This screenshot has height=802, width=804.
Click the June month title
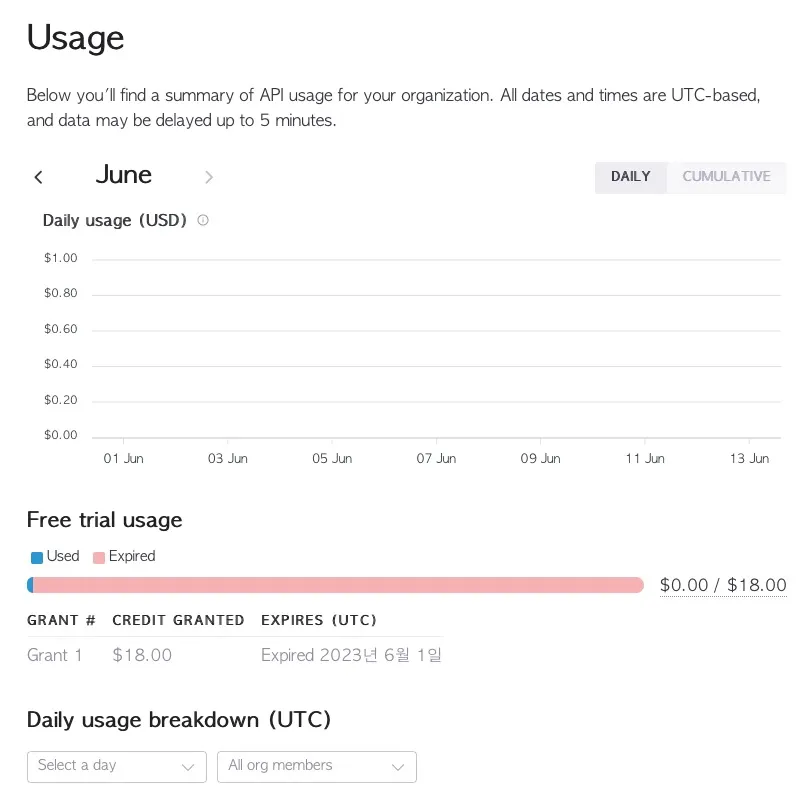click(x=124, y=175)
